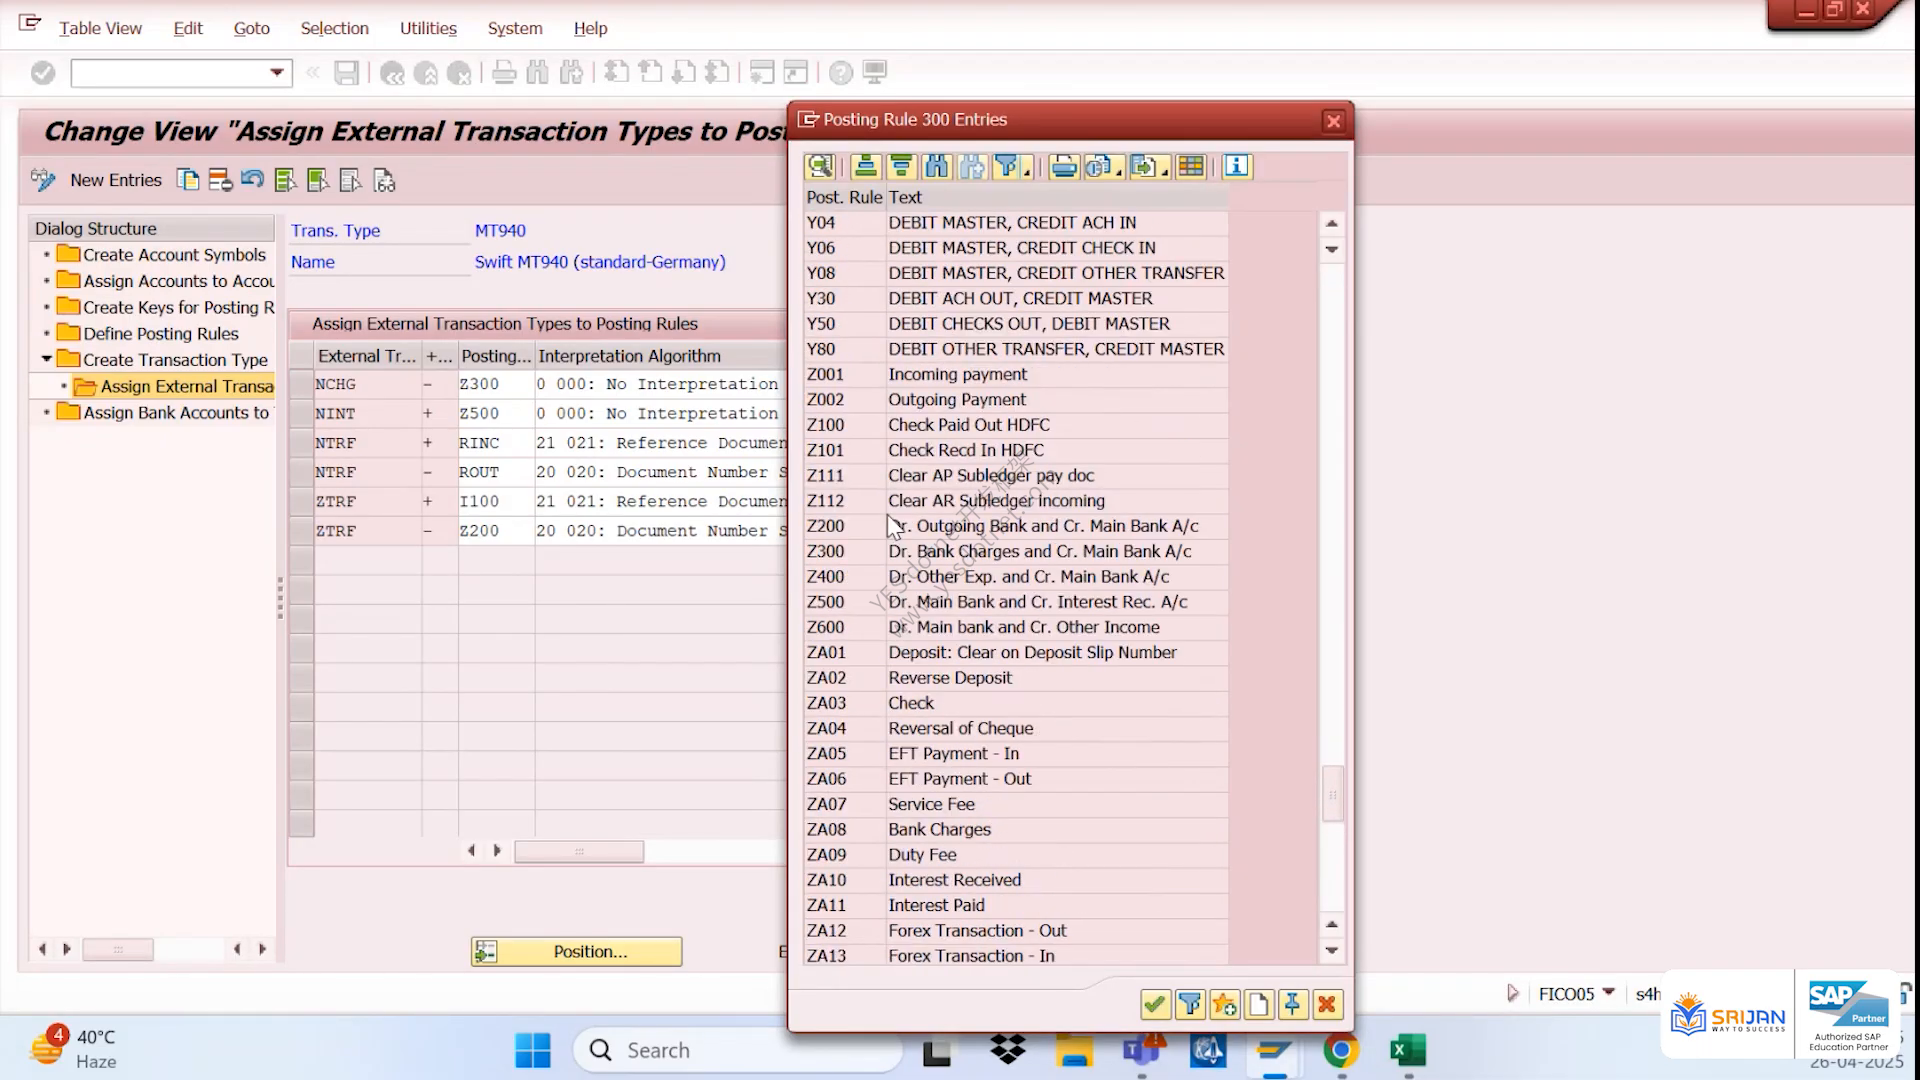Click the print icon in Posting Rule popup
Screen dimensions: 1920x1080
point(1064,167)
